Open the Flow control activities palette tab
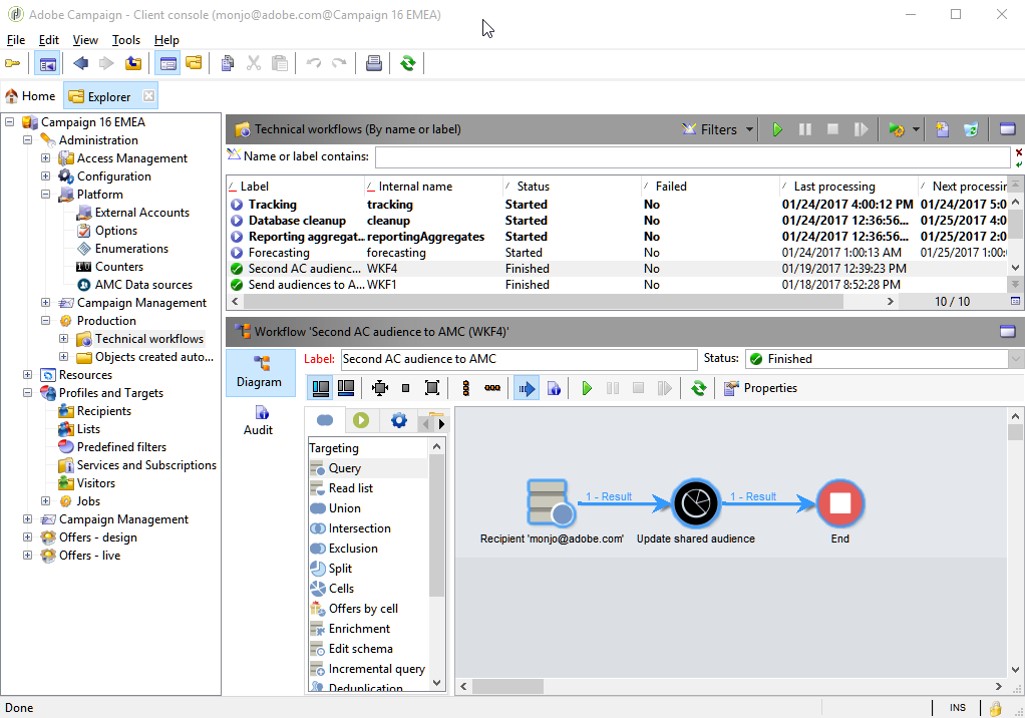This screenshot has width=1025, height=718. click(361, 420)
